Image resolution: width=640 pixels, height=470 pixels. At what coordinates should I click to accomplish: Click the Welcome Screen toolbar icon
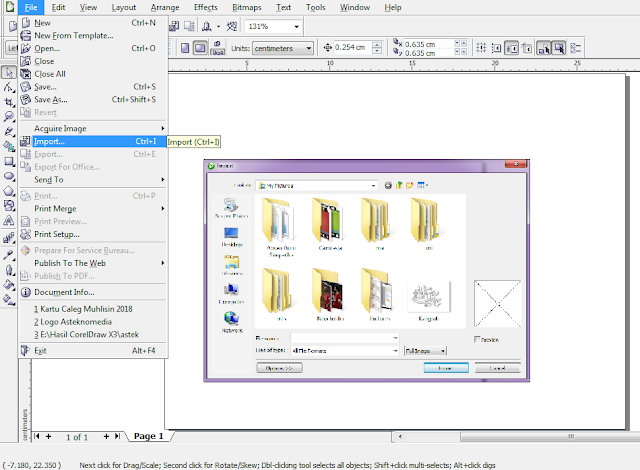click(x=232, y=27)
